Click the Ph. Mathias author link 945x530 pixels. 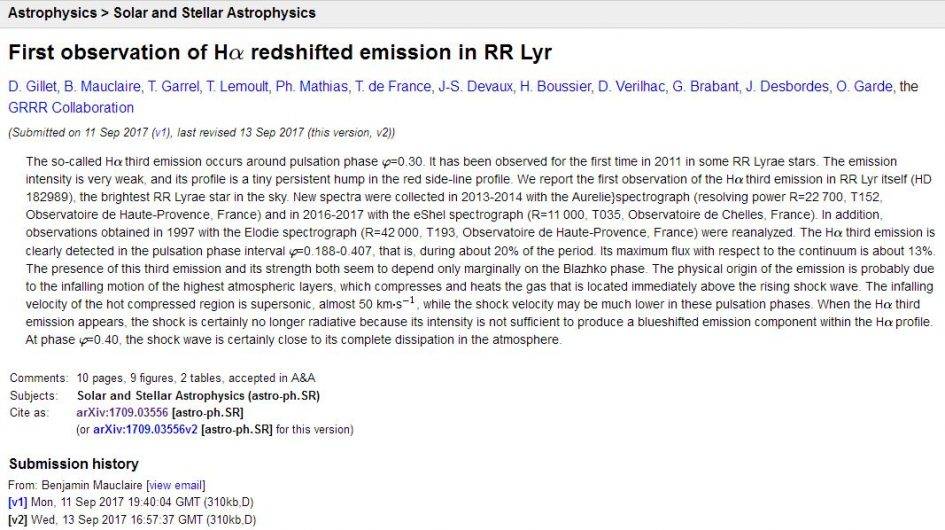tap(312, 87)
